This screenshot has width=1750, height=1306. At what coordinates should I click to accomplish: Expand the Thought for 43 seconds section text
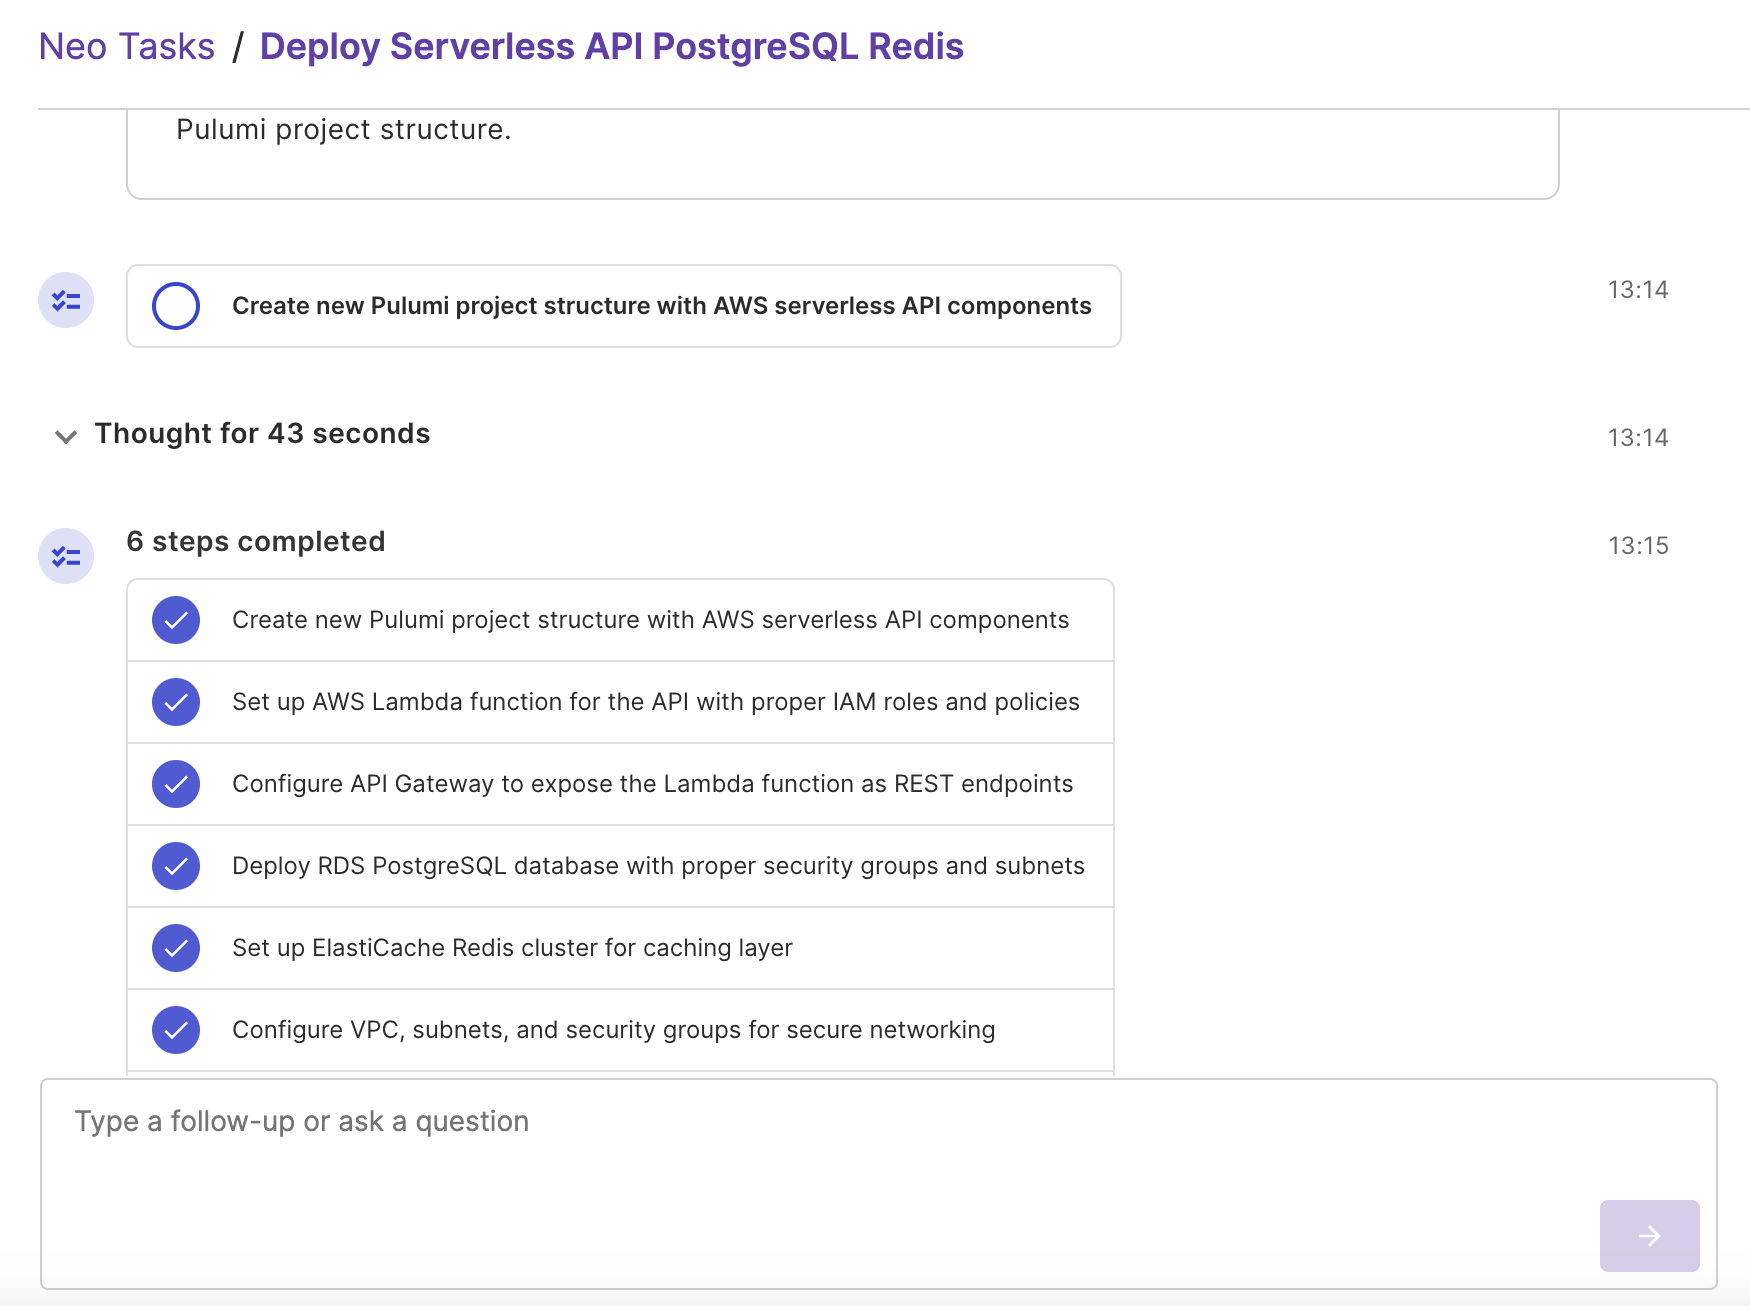click(262, 434)
